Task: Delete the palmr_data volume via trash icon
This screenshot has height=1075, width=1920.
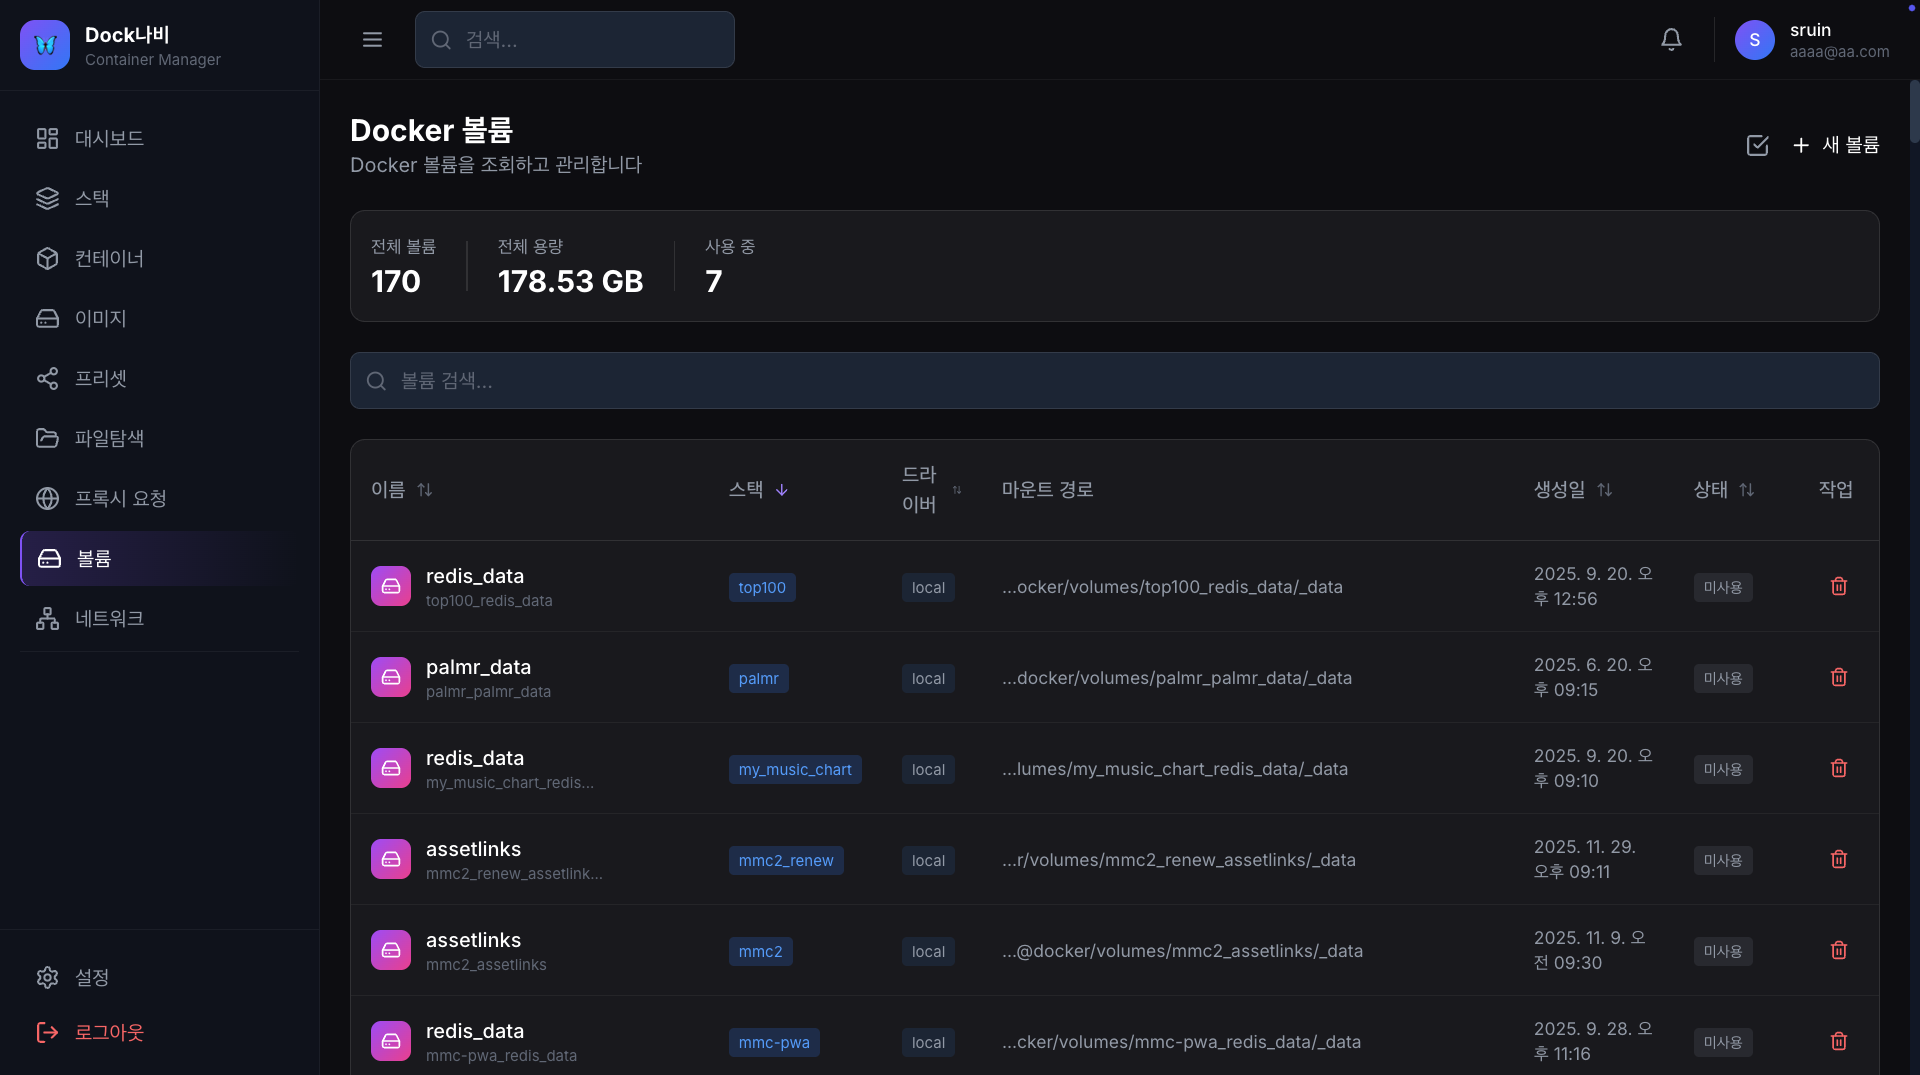Action: (x=1839, y=677)
